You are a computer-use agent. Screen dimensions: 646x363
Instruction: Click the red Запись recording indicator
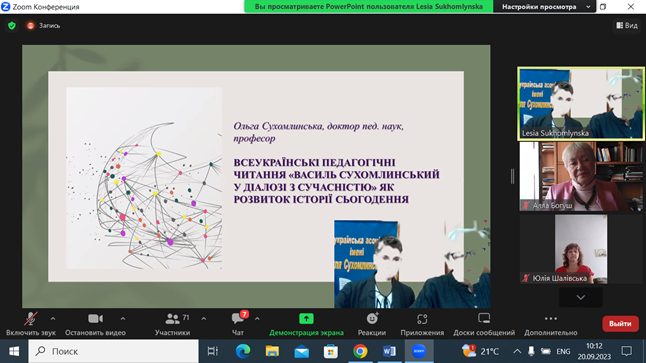tap(43, 26)
